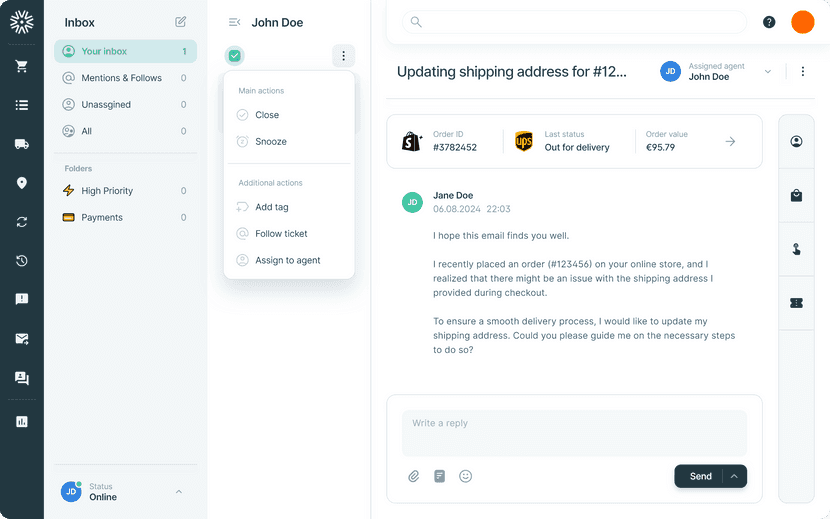The height and width of the screenshot is (519, 830).
Task: Collapse the ticket list panel toggle
Action: [234, 22]
